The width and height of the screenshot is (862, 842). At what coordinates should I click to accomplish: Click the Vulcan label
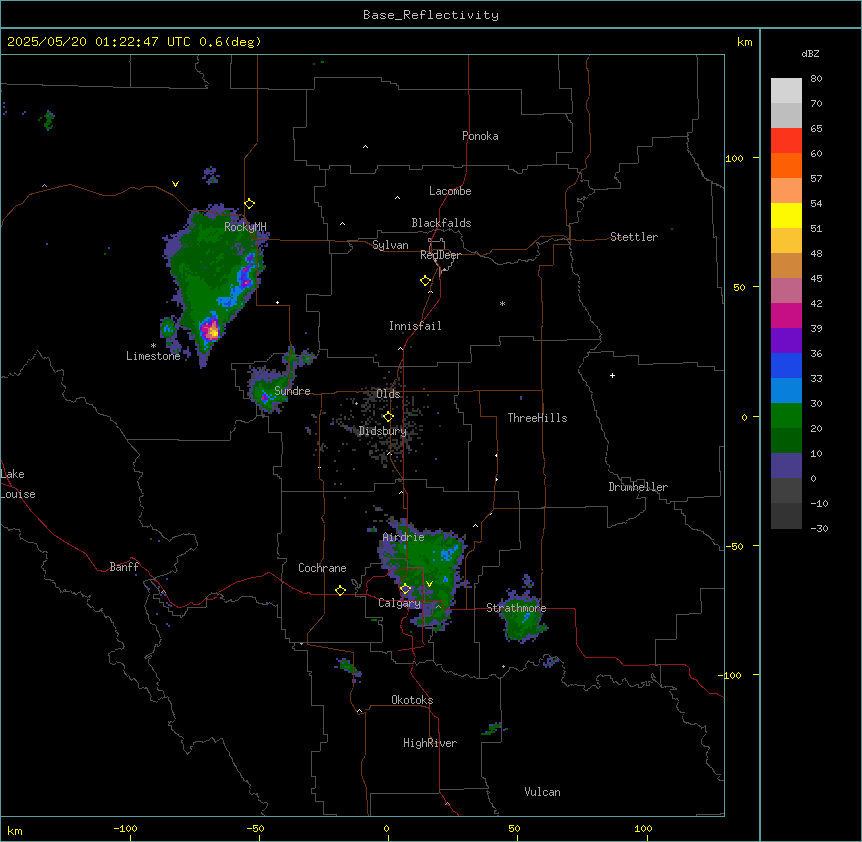click(x=542, y=792)
